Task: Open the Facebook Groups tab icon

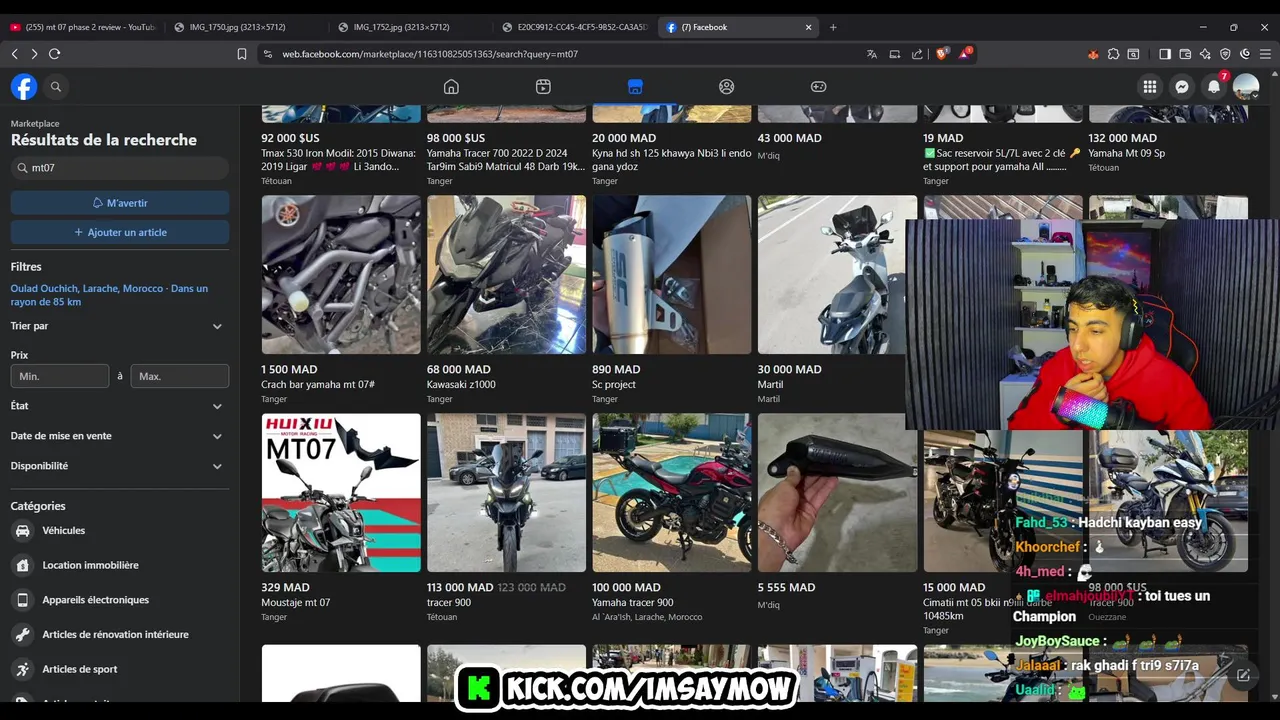Action: tap(727, 87)
